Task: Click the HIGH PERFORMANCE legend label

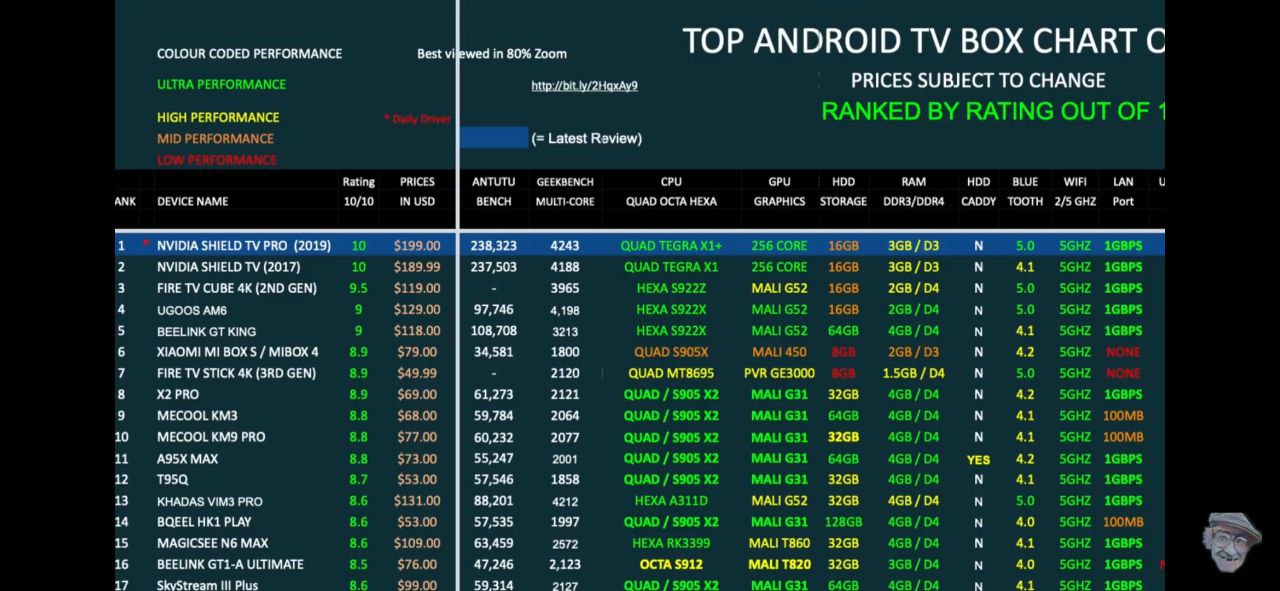Action: (x=218, y=117)
